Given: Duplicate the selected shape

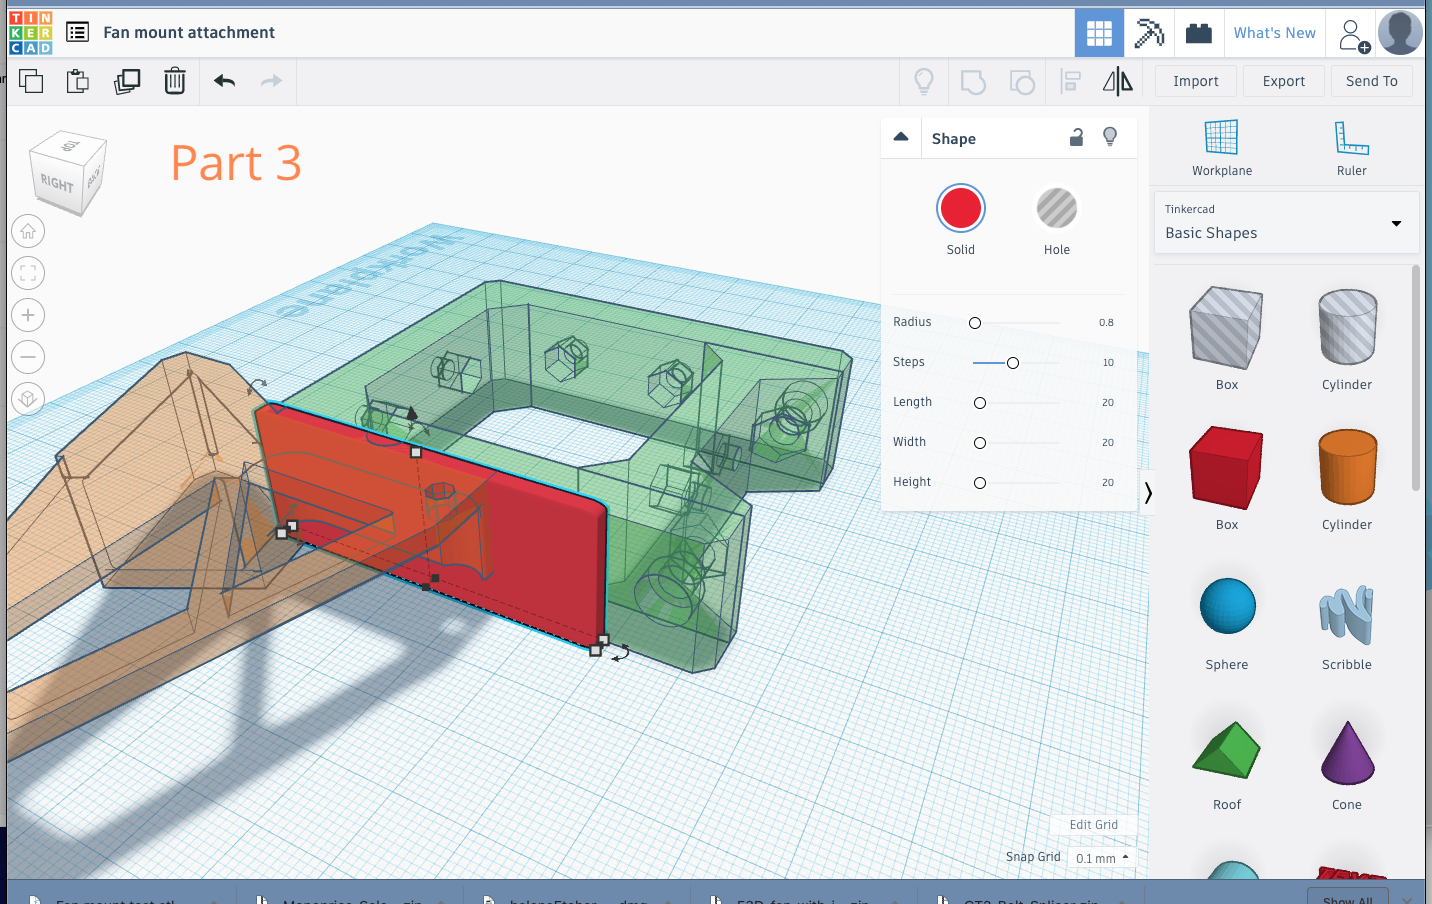Looking at the screenshot, I should pyautogui.click(x=127, y=81).
